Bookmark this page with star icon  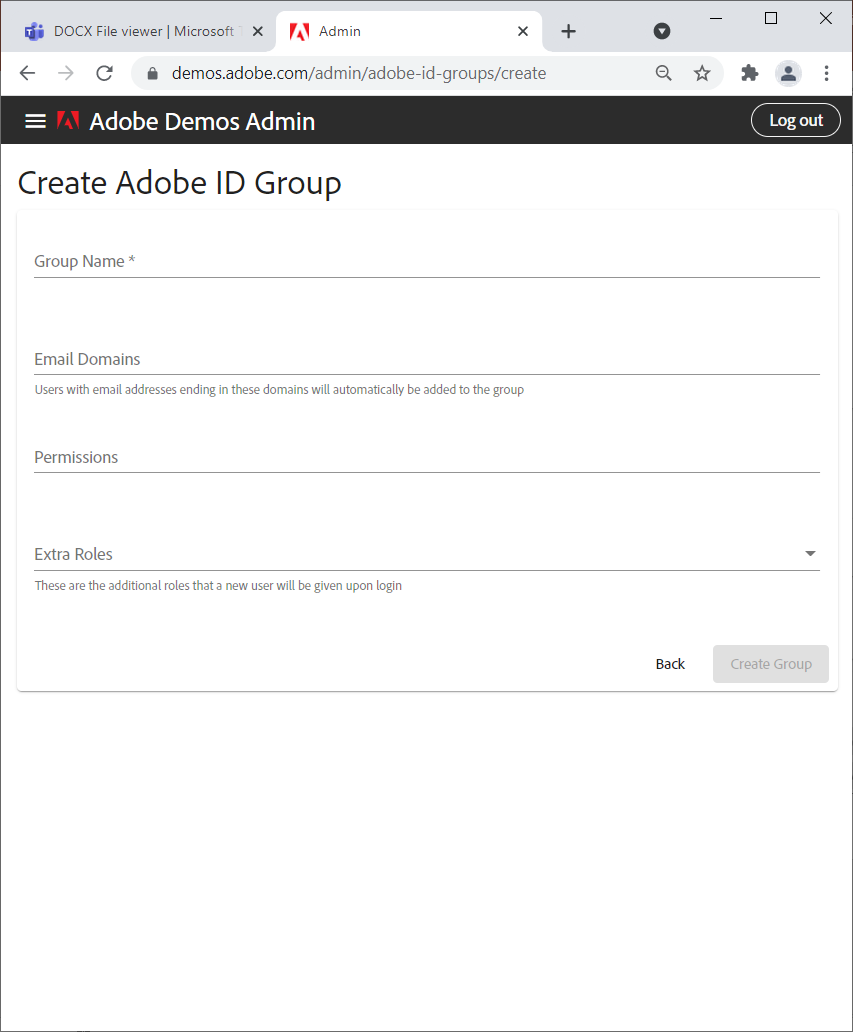[702, 73]
